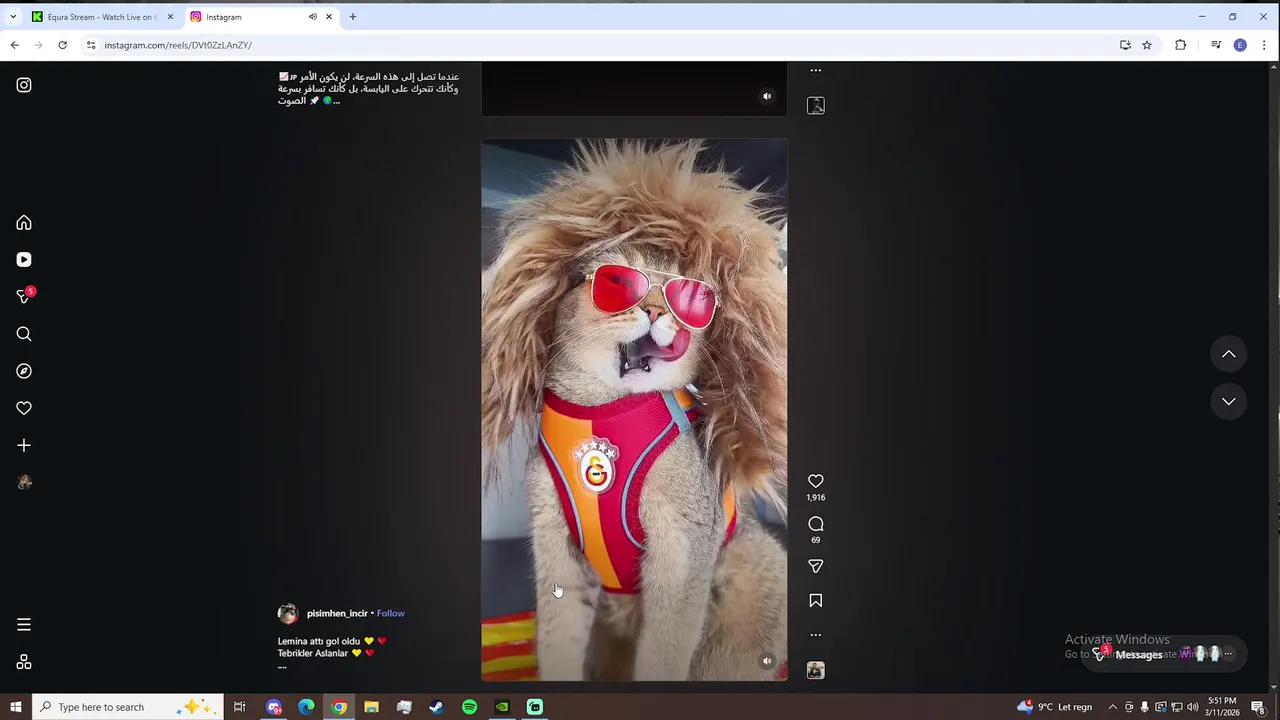This screenshot has width=1280, height=720.
Task: Create new post with plus icon
Action: click(x=24, y=445)
